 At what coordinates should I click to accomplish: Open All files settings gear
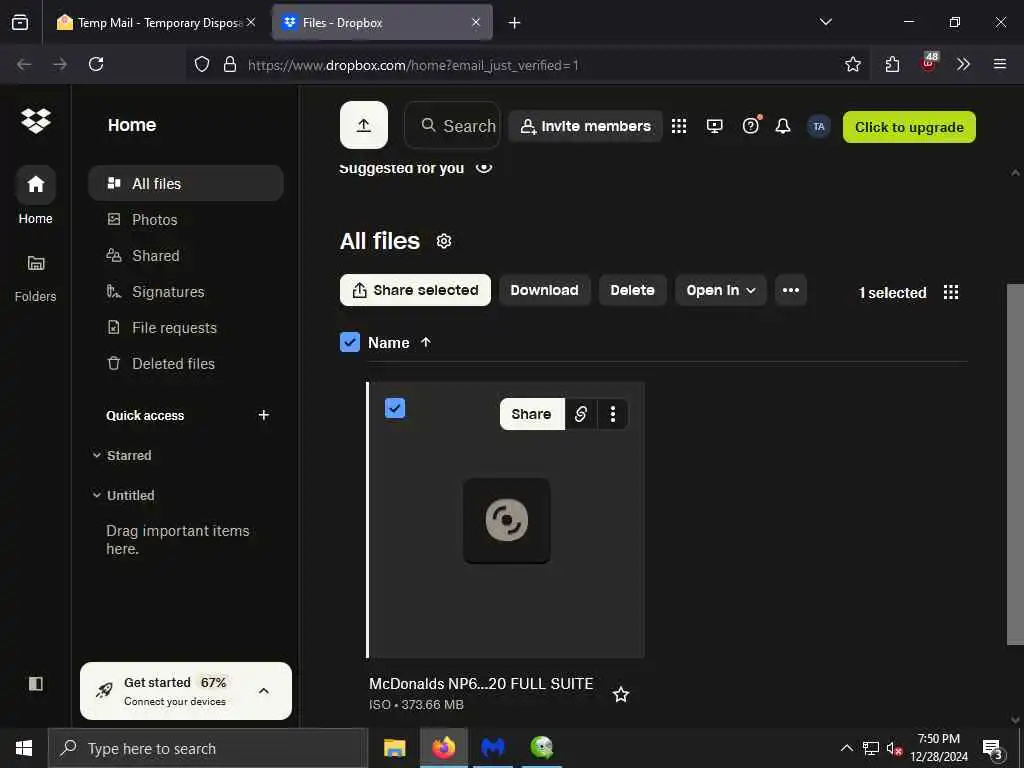tap(444, 242)
